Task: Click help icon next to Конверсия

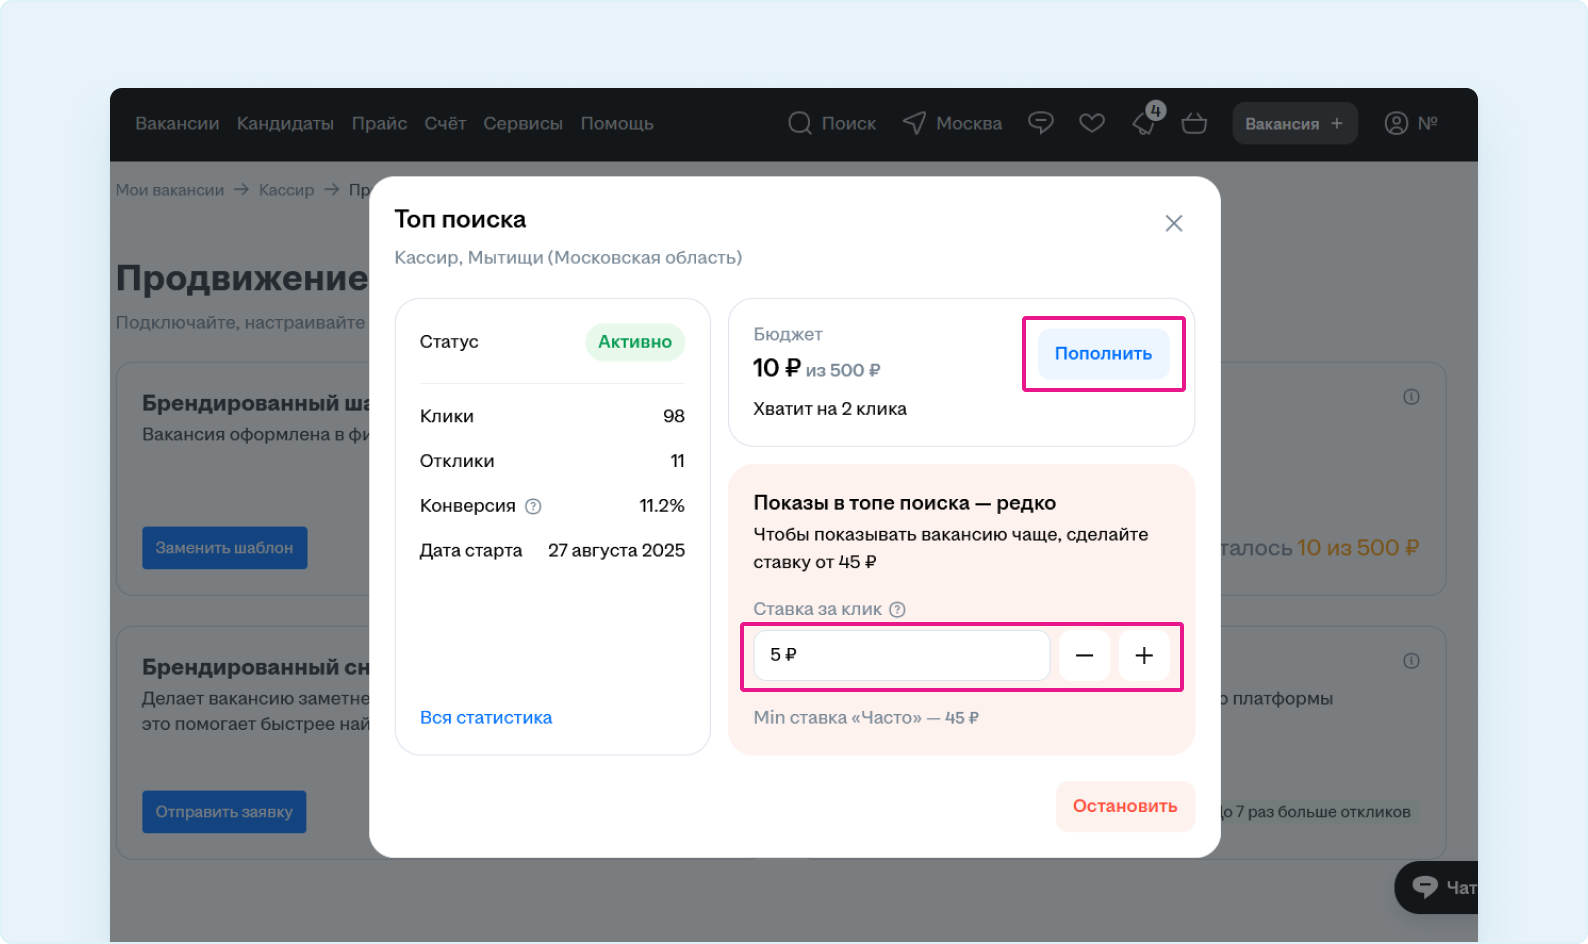Action: 533,506
